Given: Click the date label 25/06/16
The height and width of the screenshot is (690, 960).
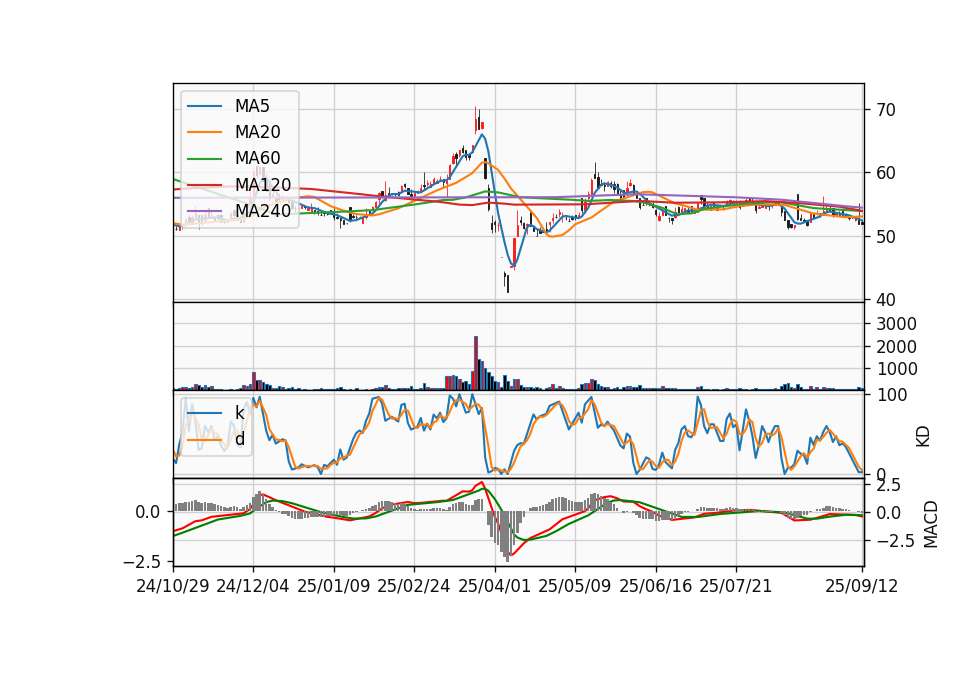Looking at the screenshot, I should (656, 586).
